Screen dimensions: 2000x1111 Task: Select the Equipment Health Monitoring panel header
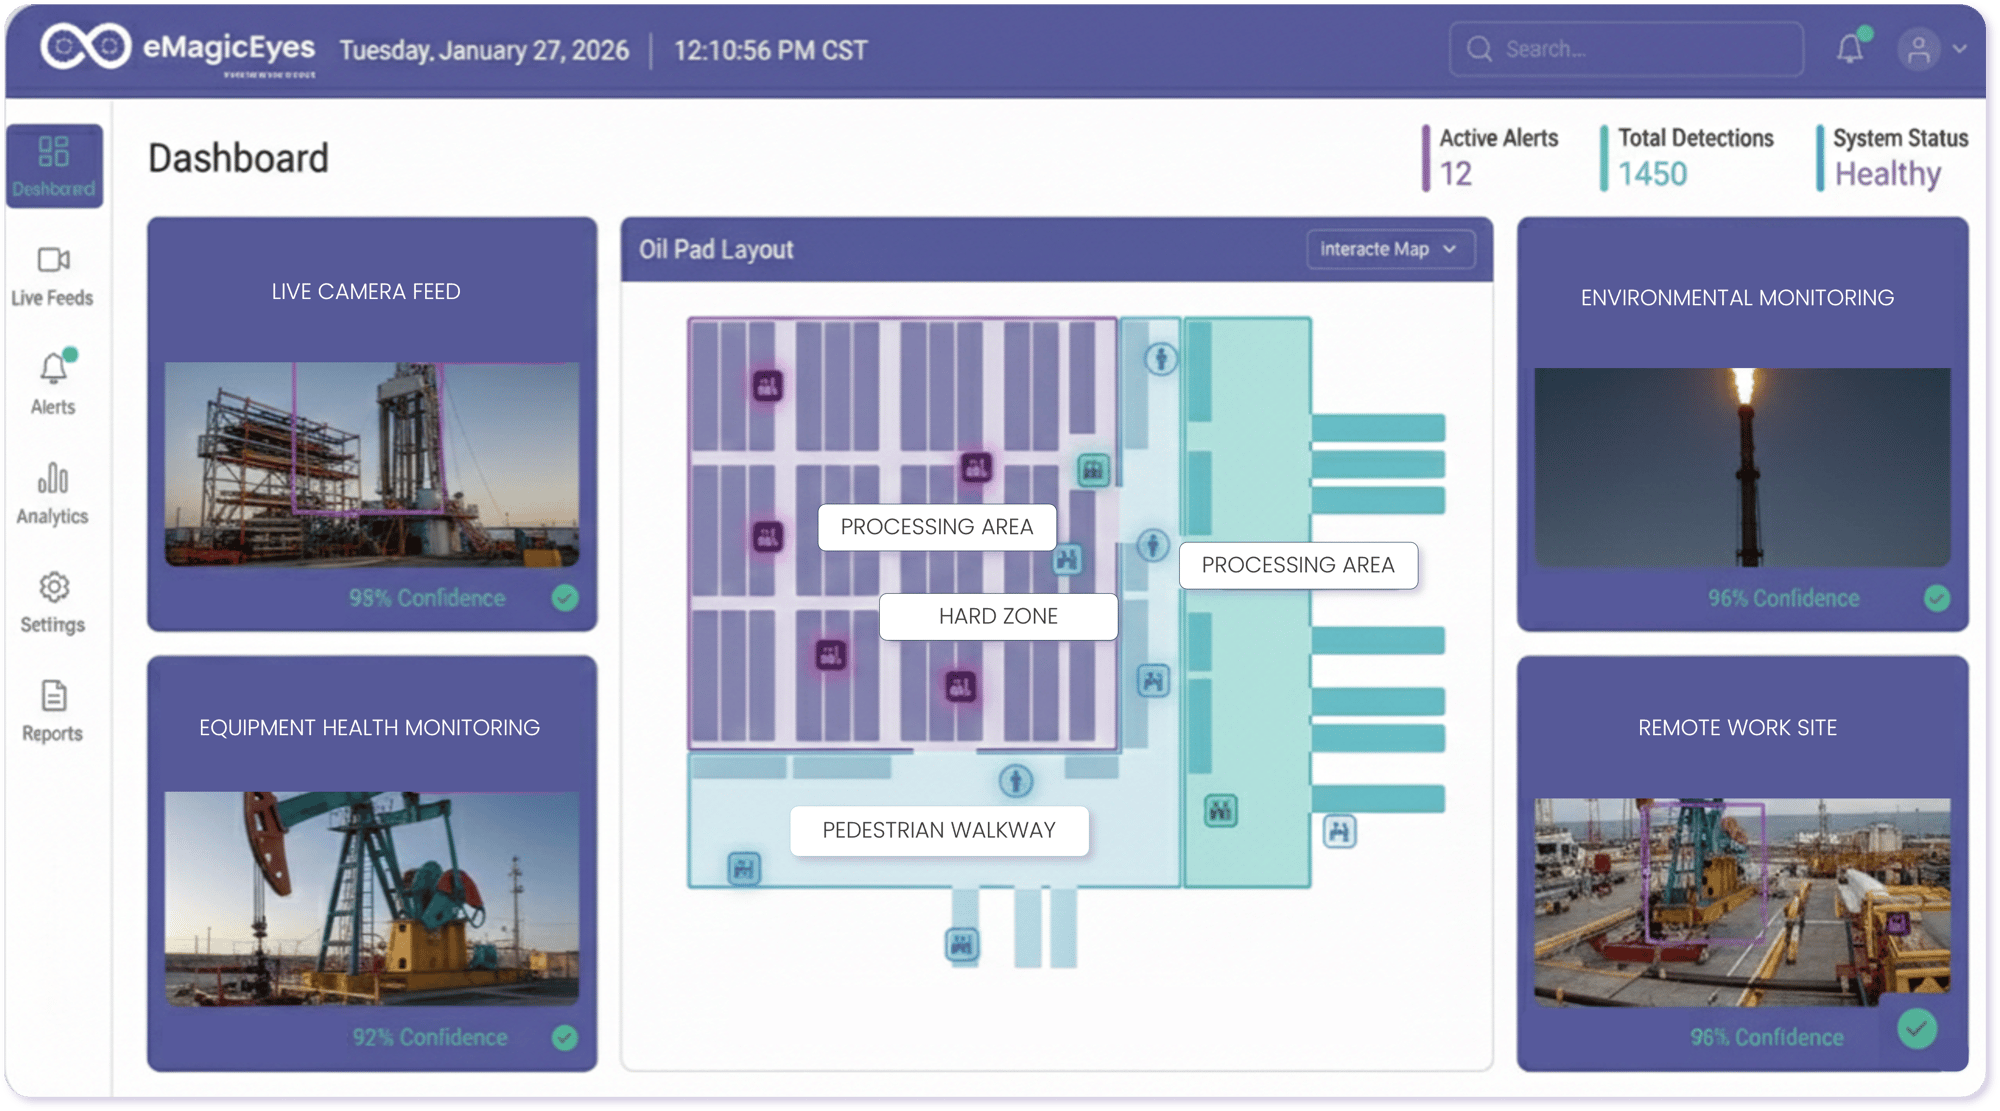pyautogui.click(x=369, y=727)
